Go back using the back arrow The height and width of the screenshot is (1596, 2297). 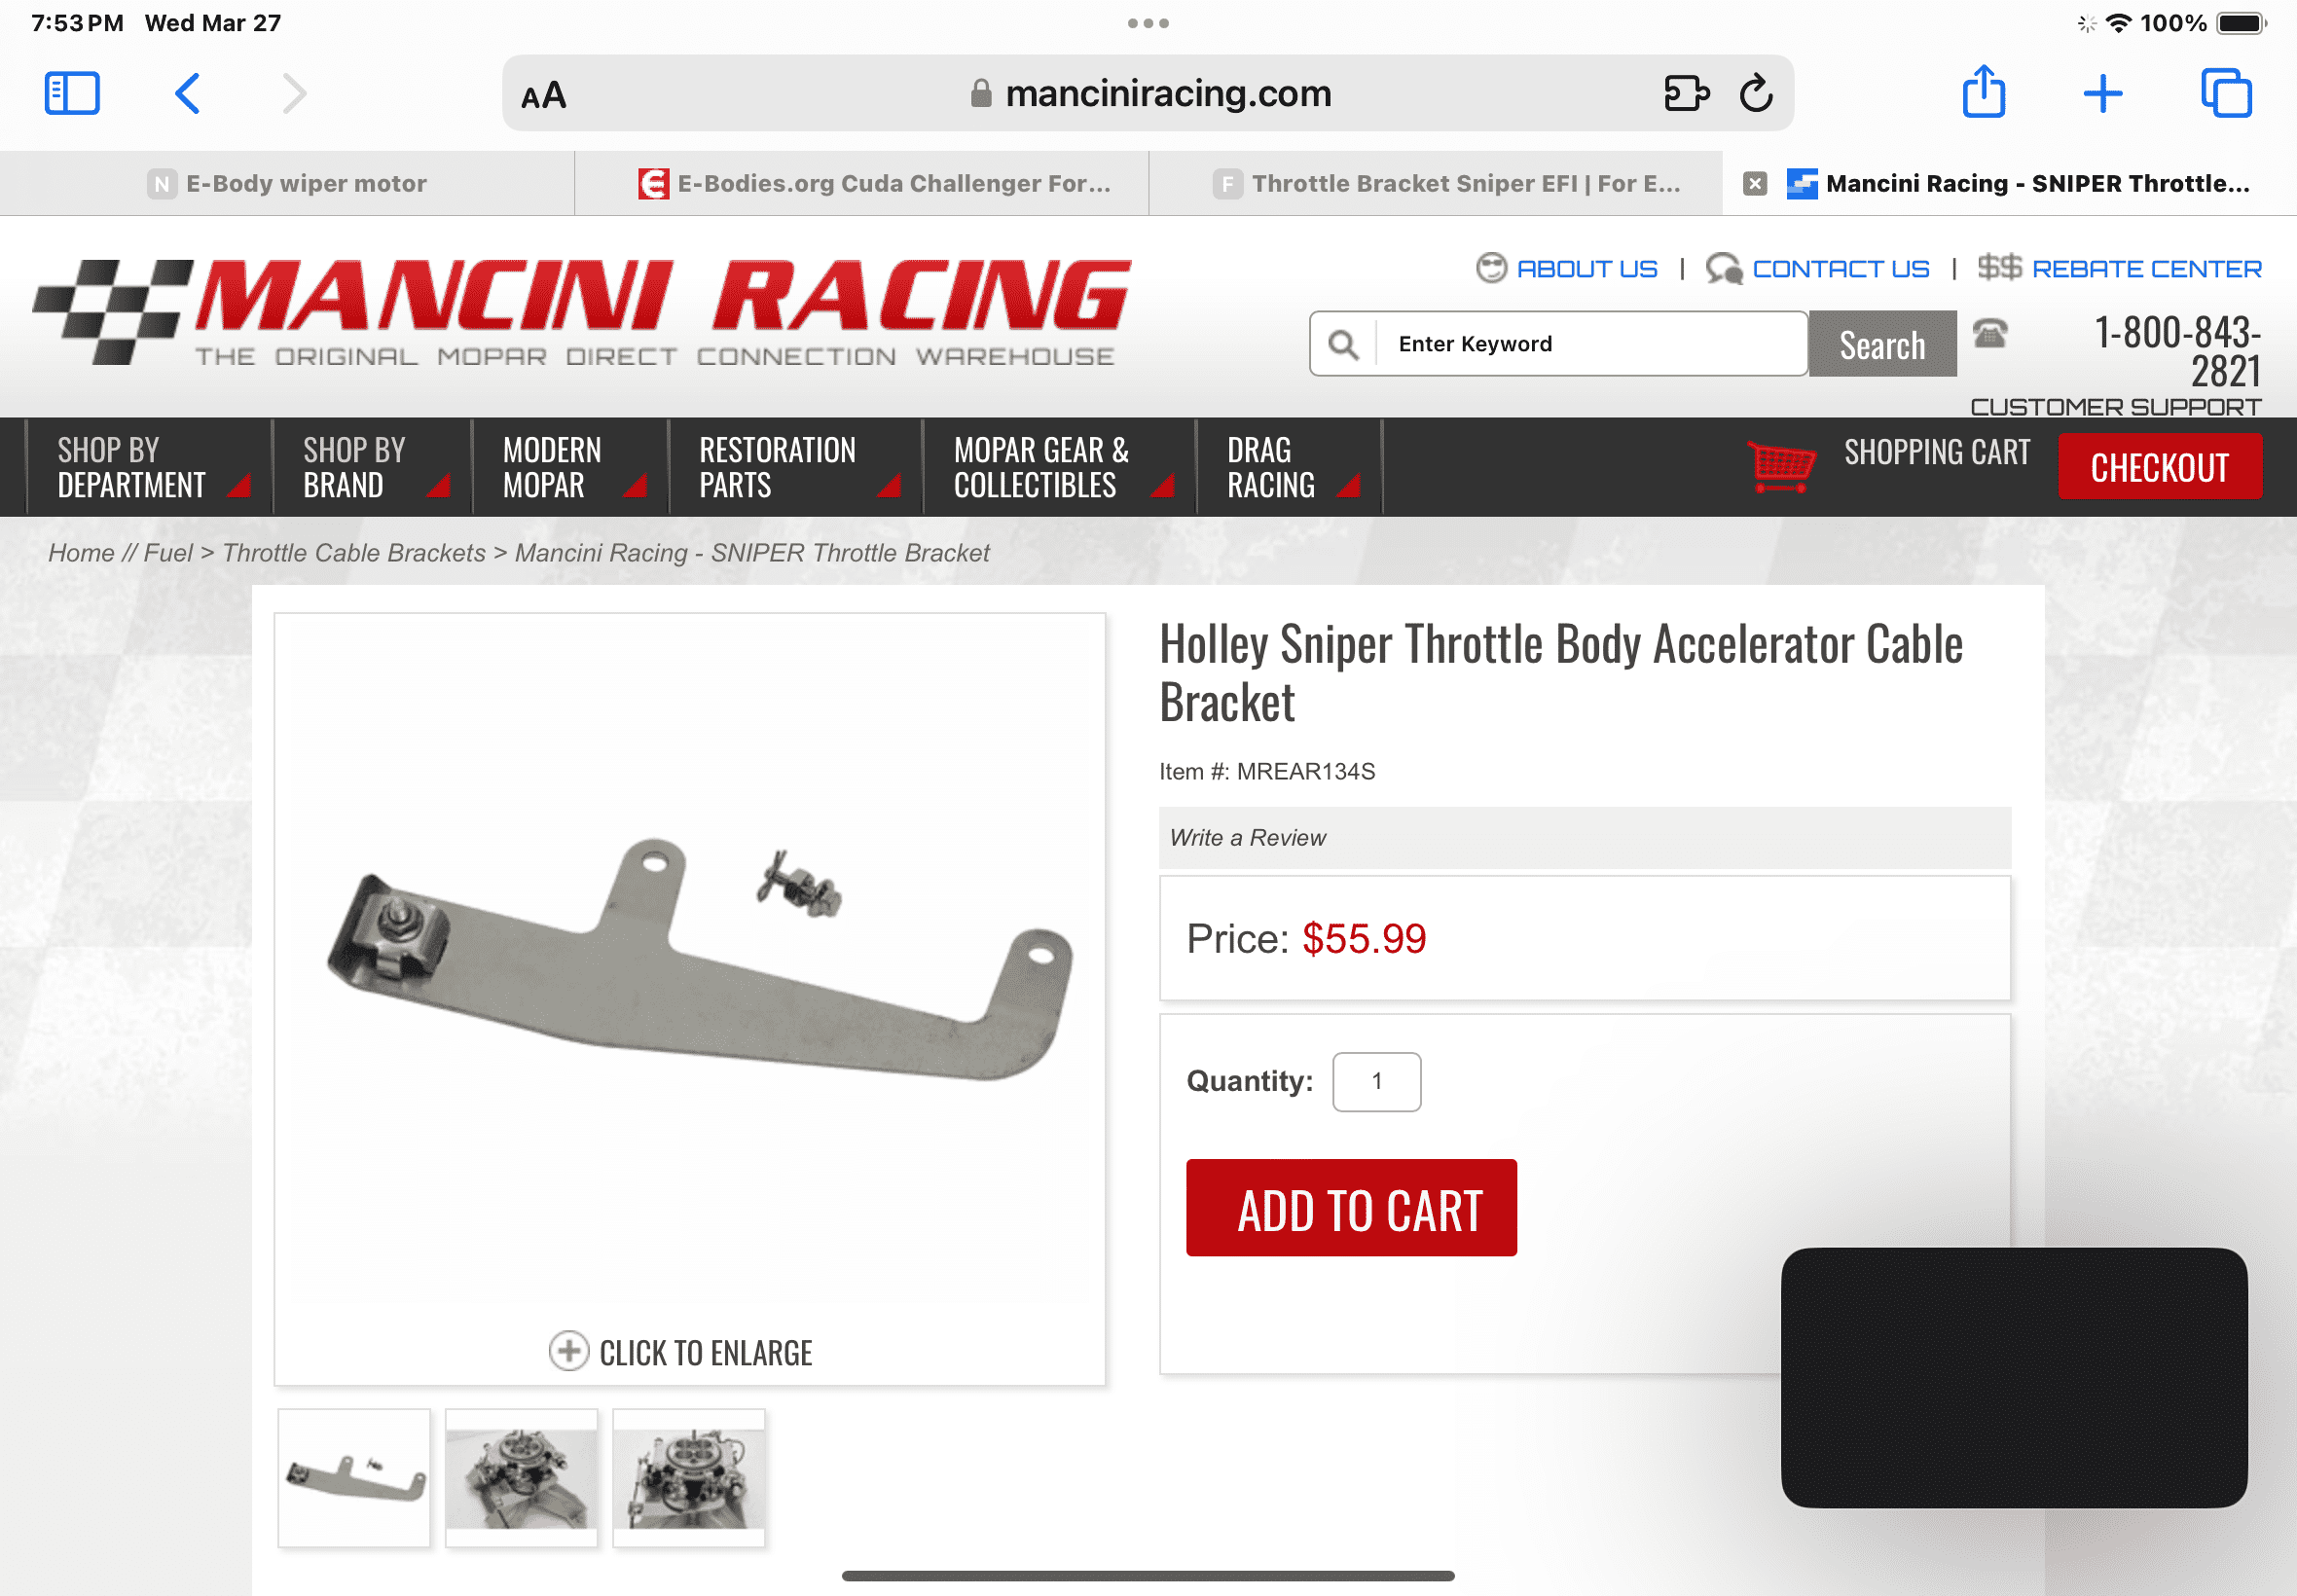click(187, 94)
